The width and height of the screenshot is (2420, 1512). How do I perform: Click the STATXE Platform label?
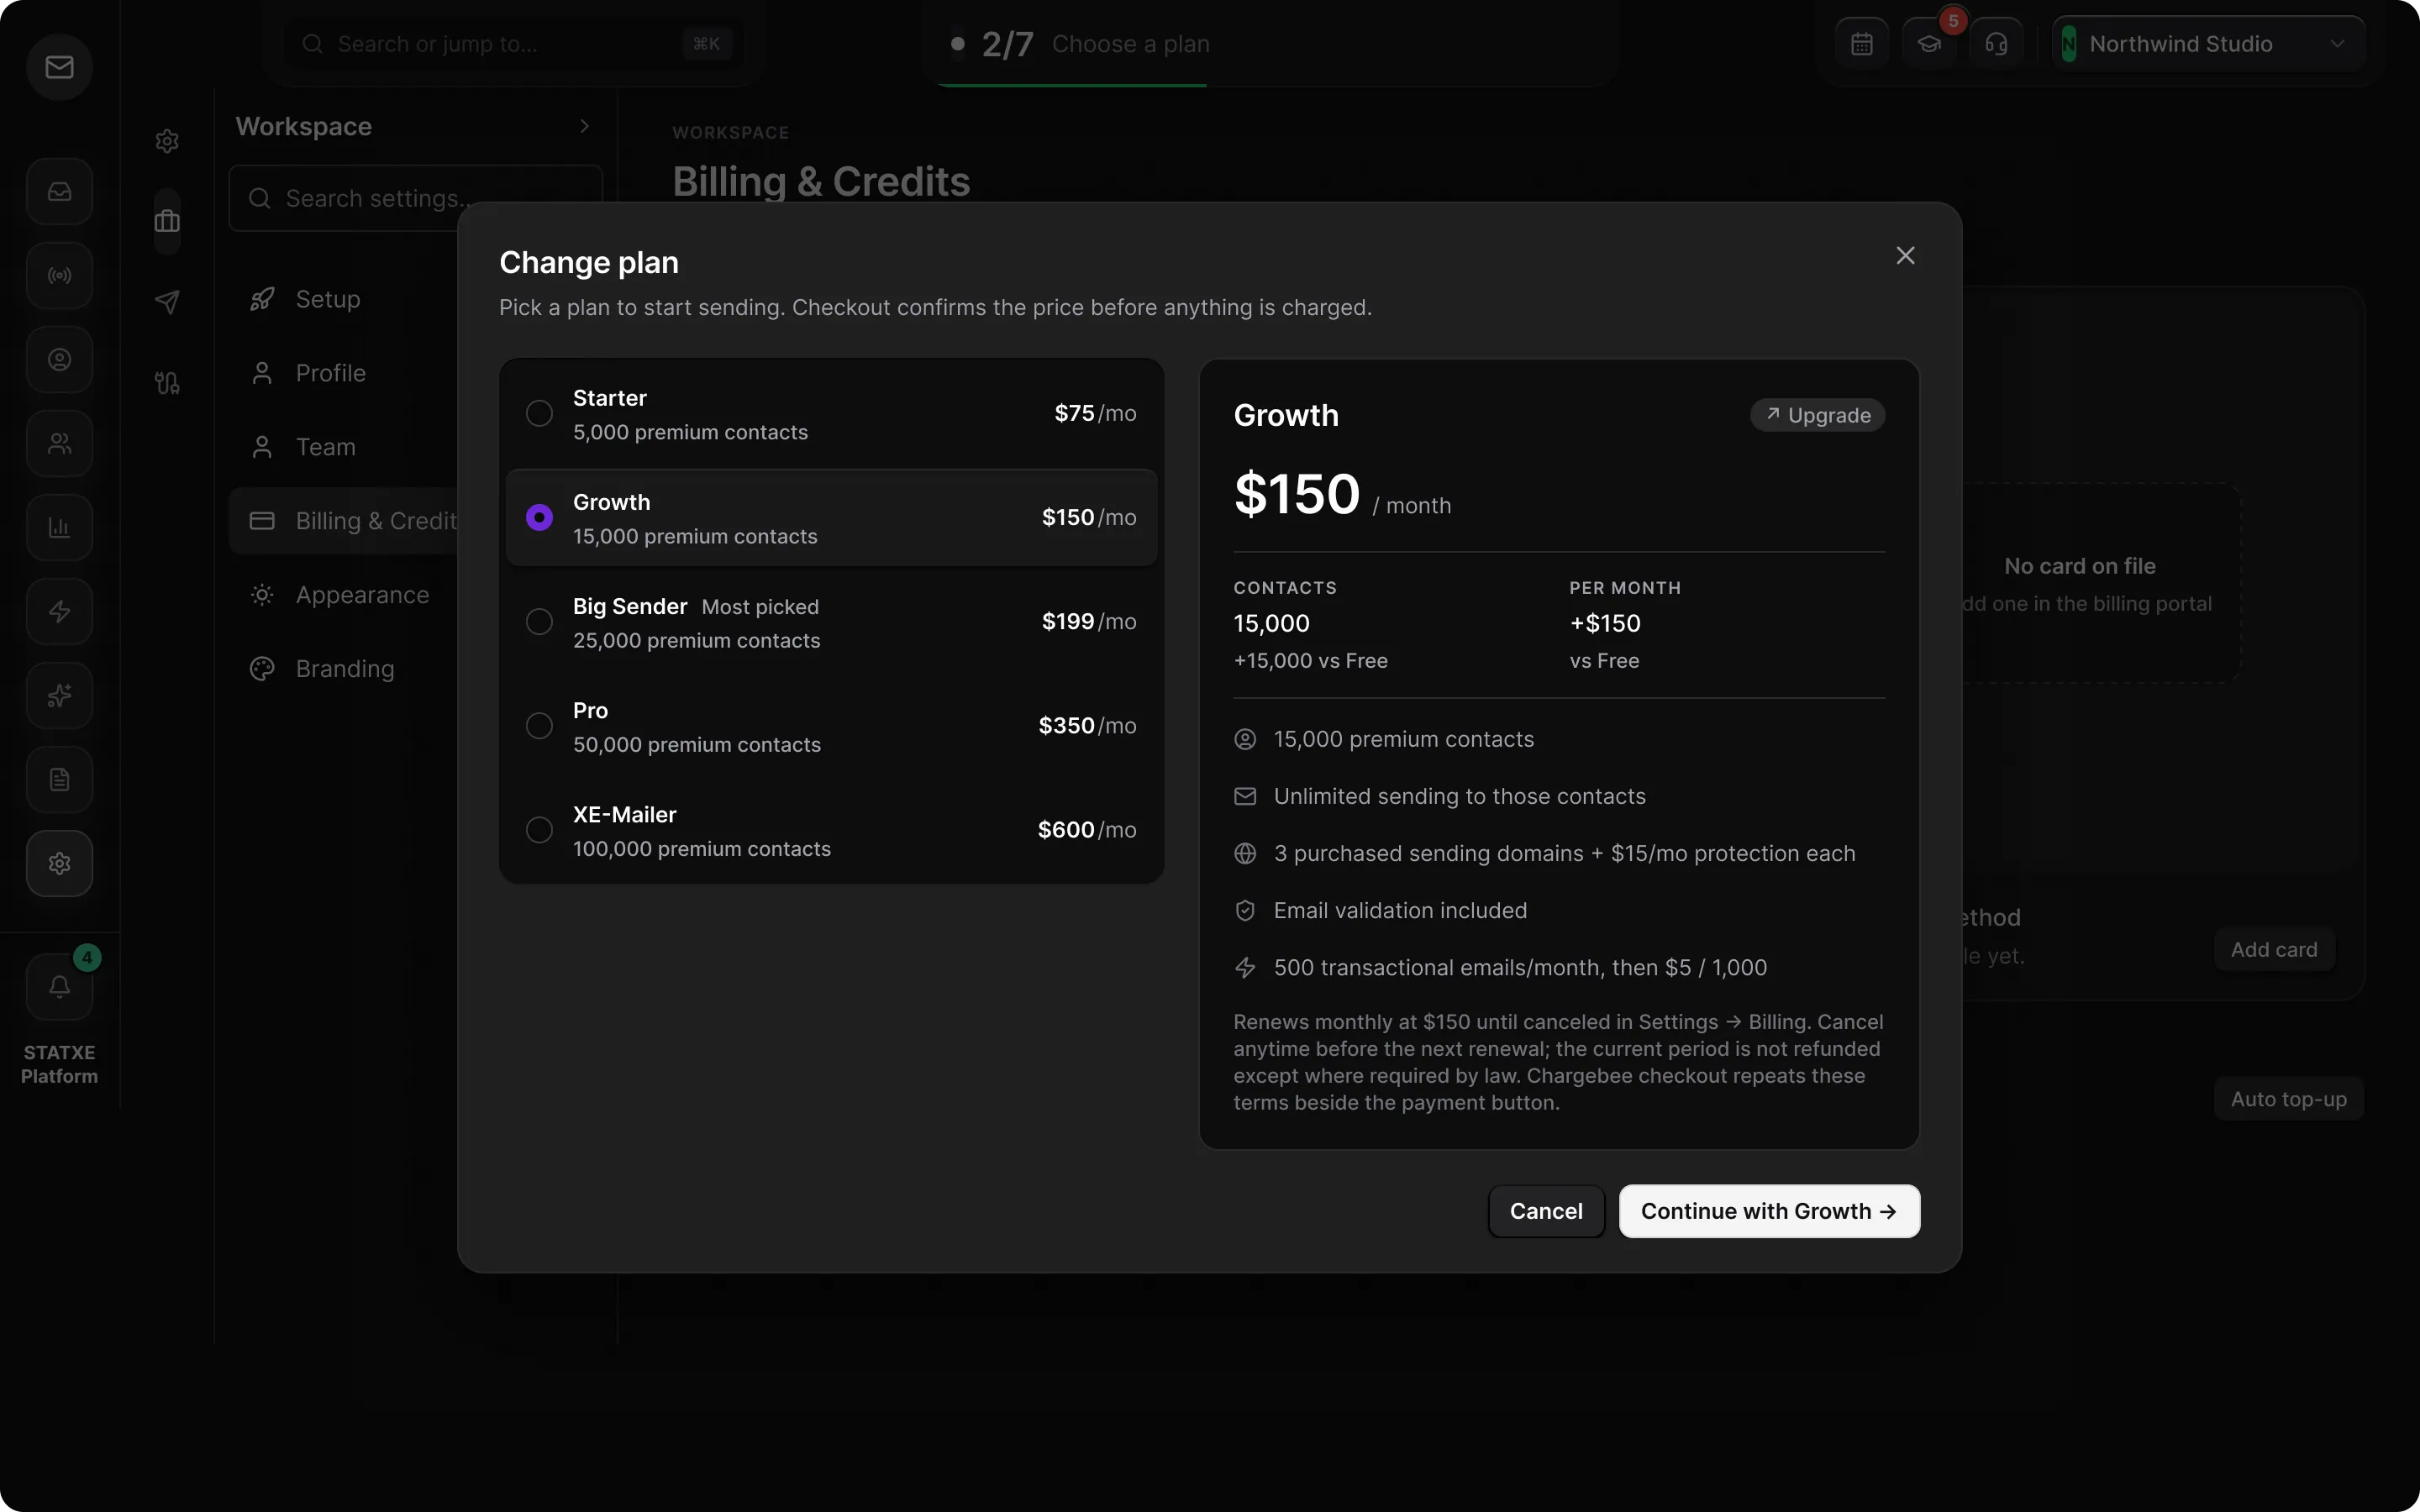point(59,1064)
